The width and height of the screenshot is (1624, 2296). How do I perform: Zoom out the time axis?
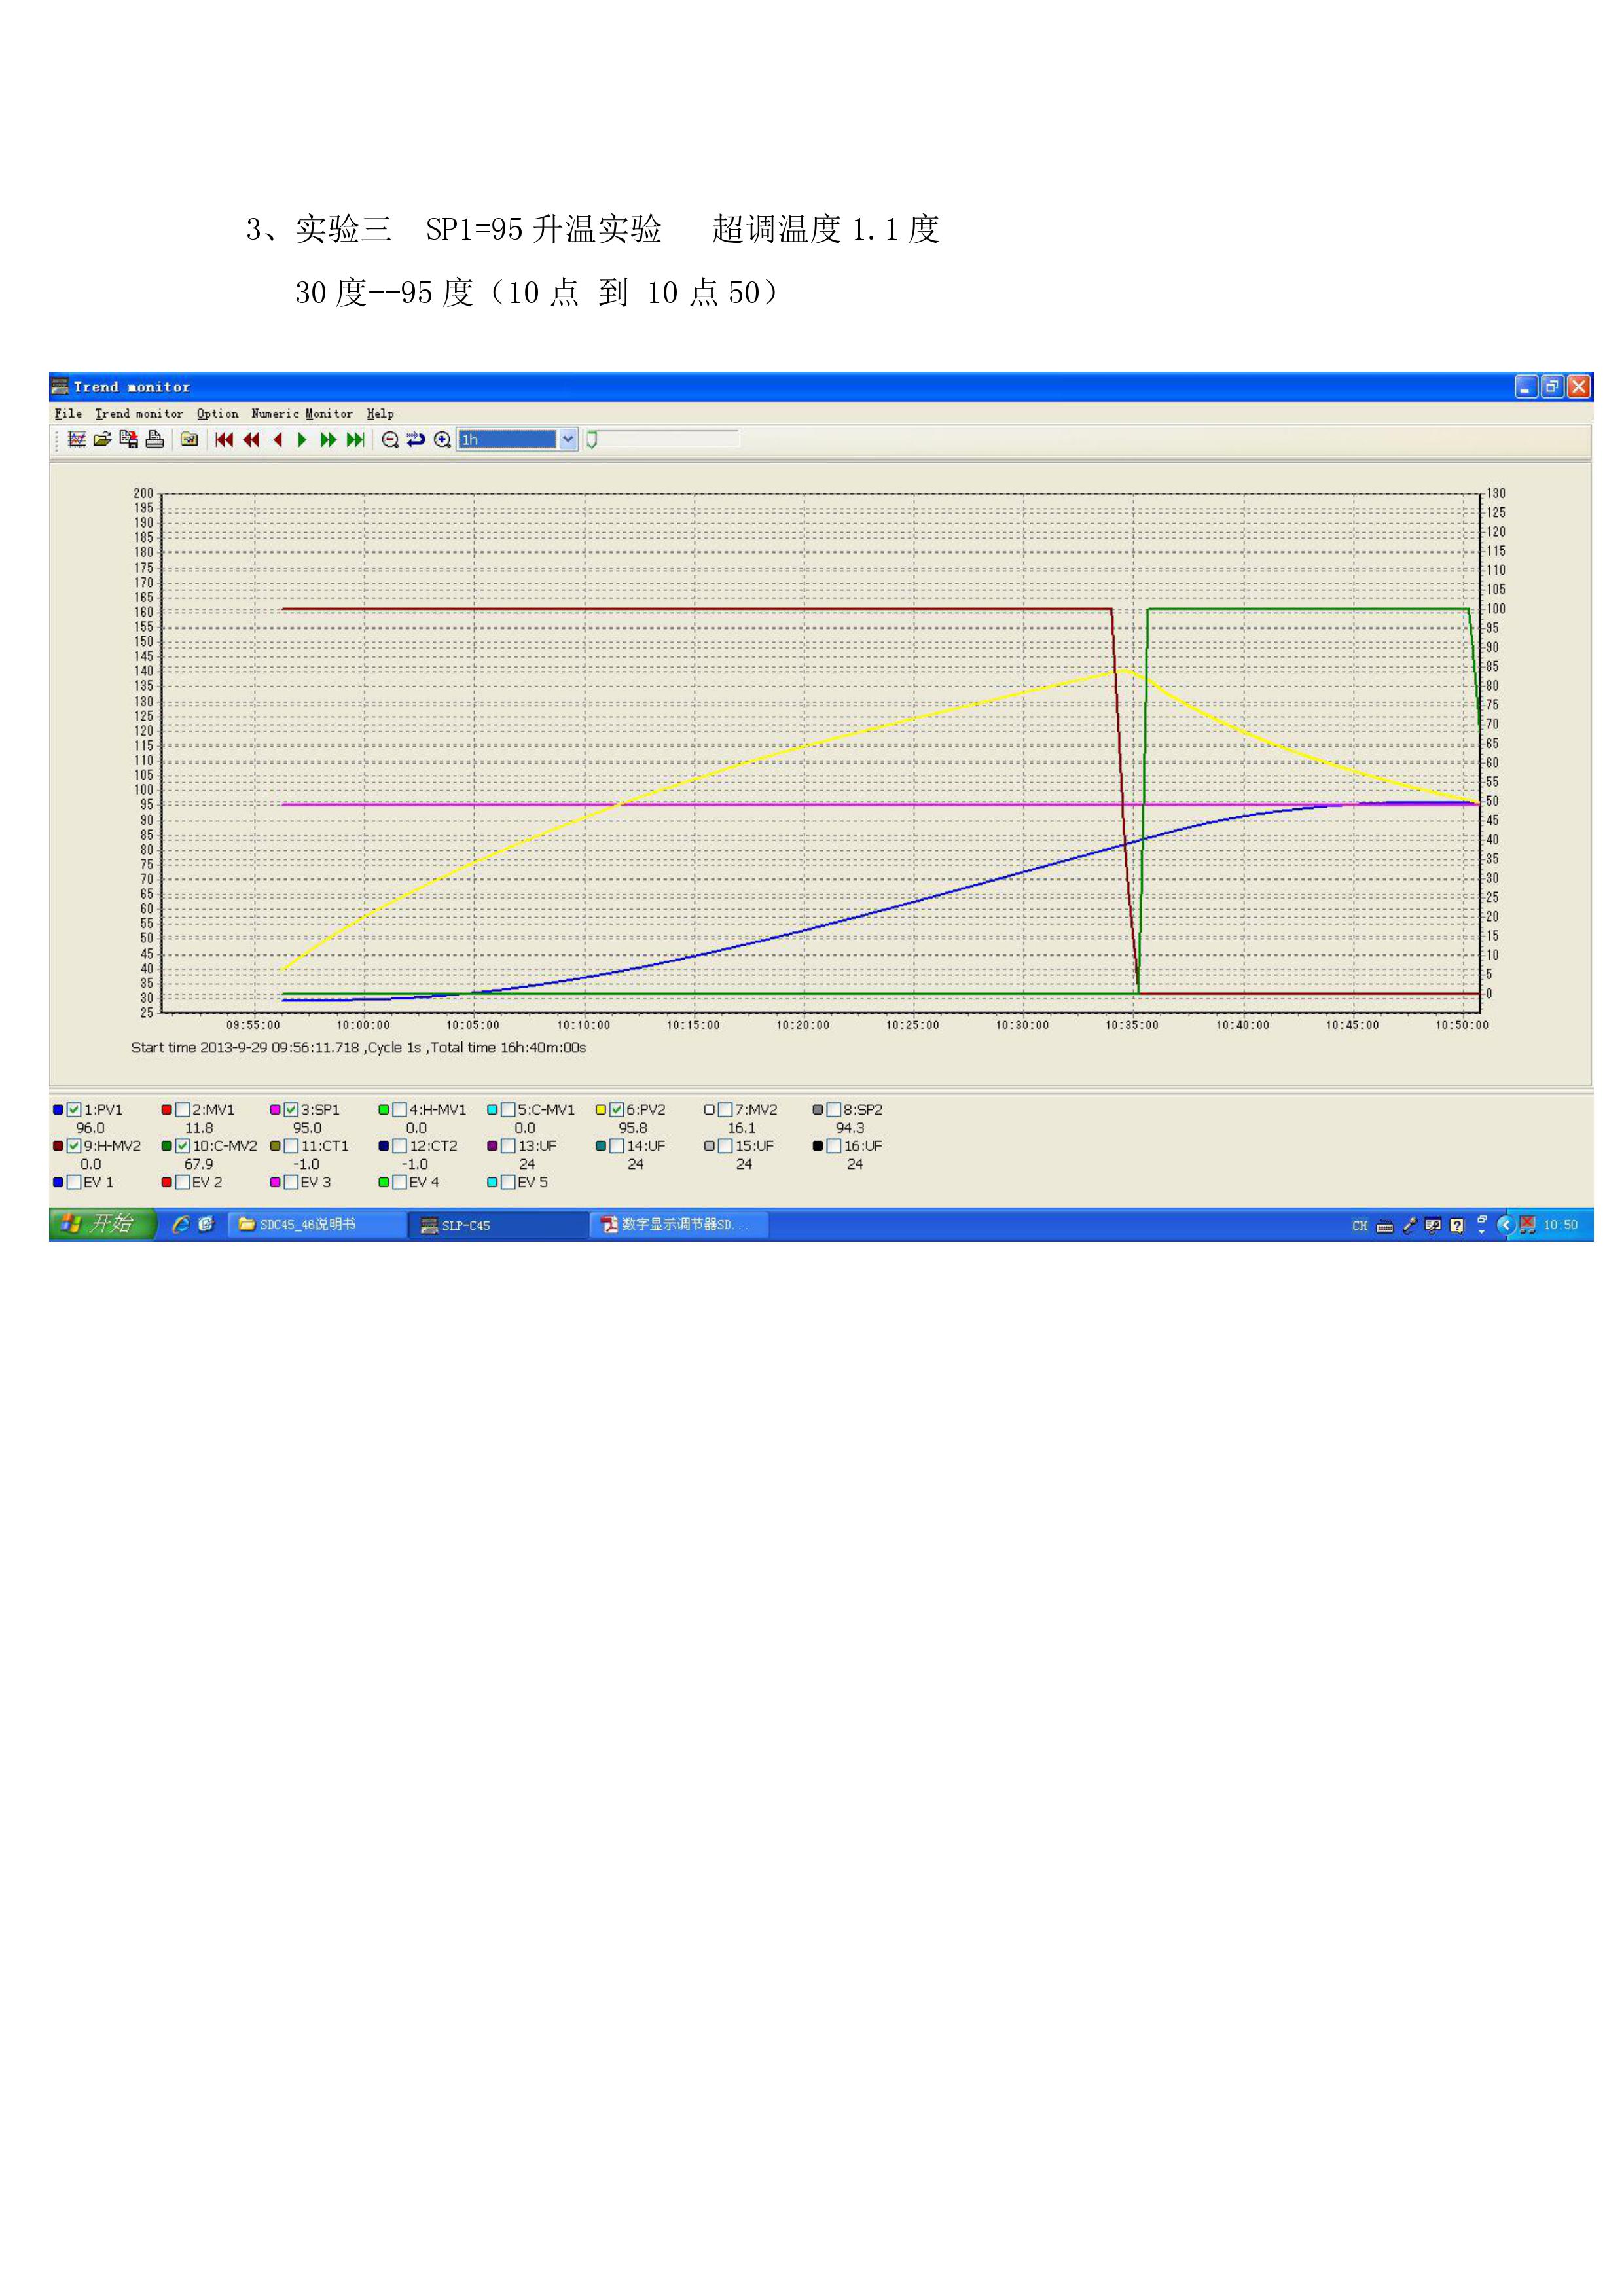pyautogui.click(x=390, y=440)
